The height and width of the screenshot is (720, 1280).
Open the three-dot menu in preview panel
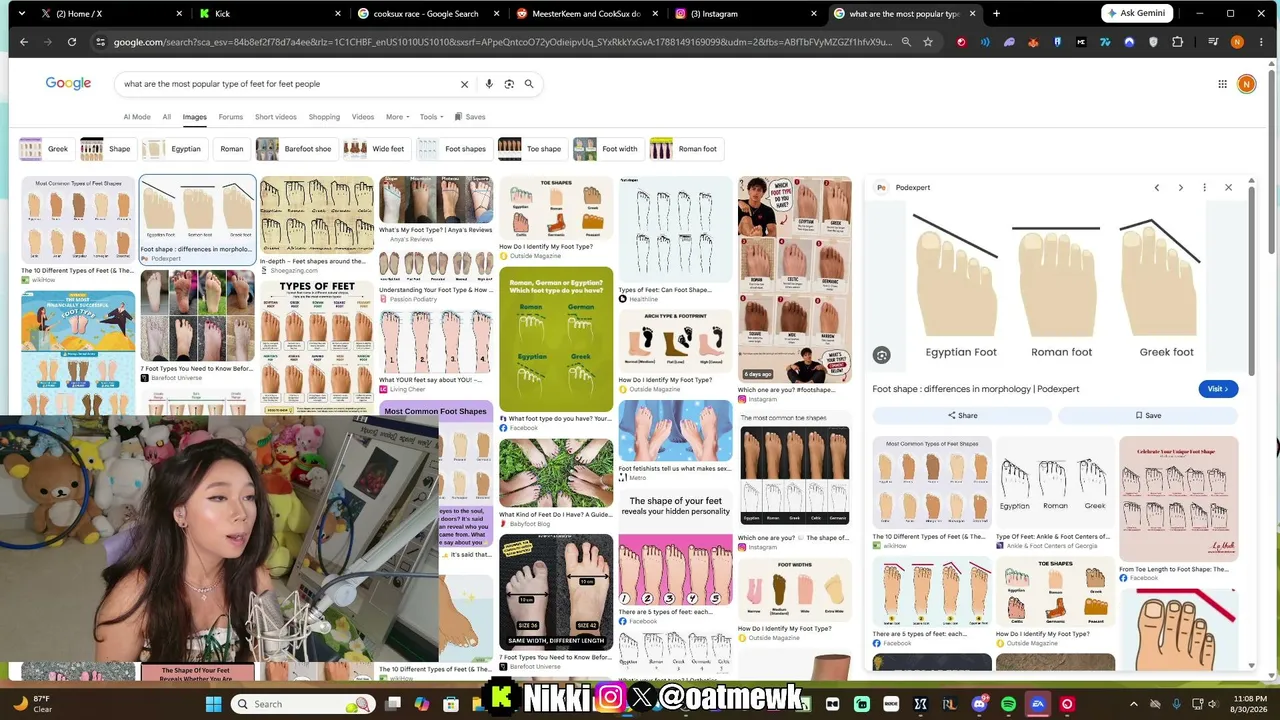tap(1205, 187)
